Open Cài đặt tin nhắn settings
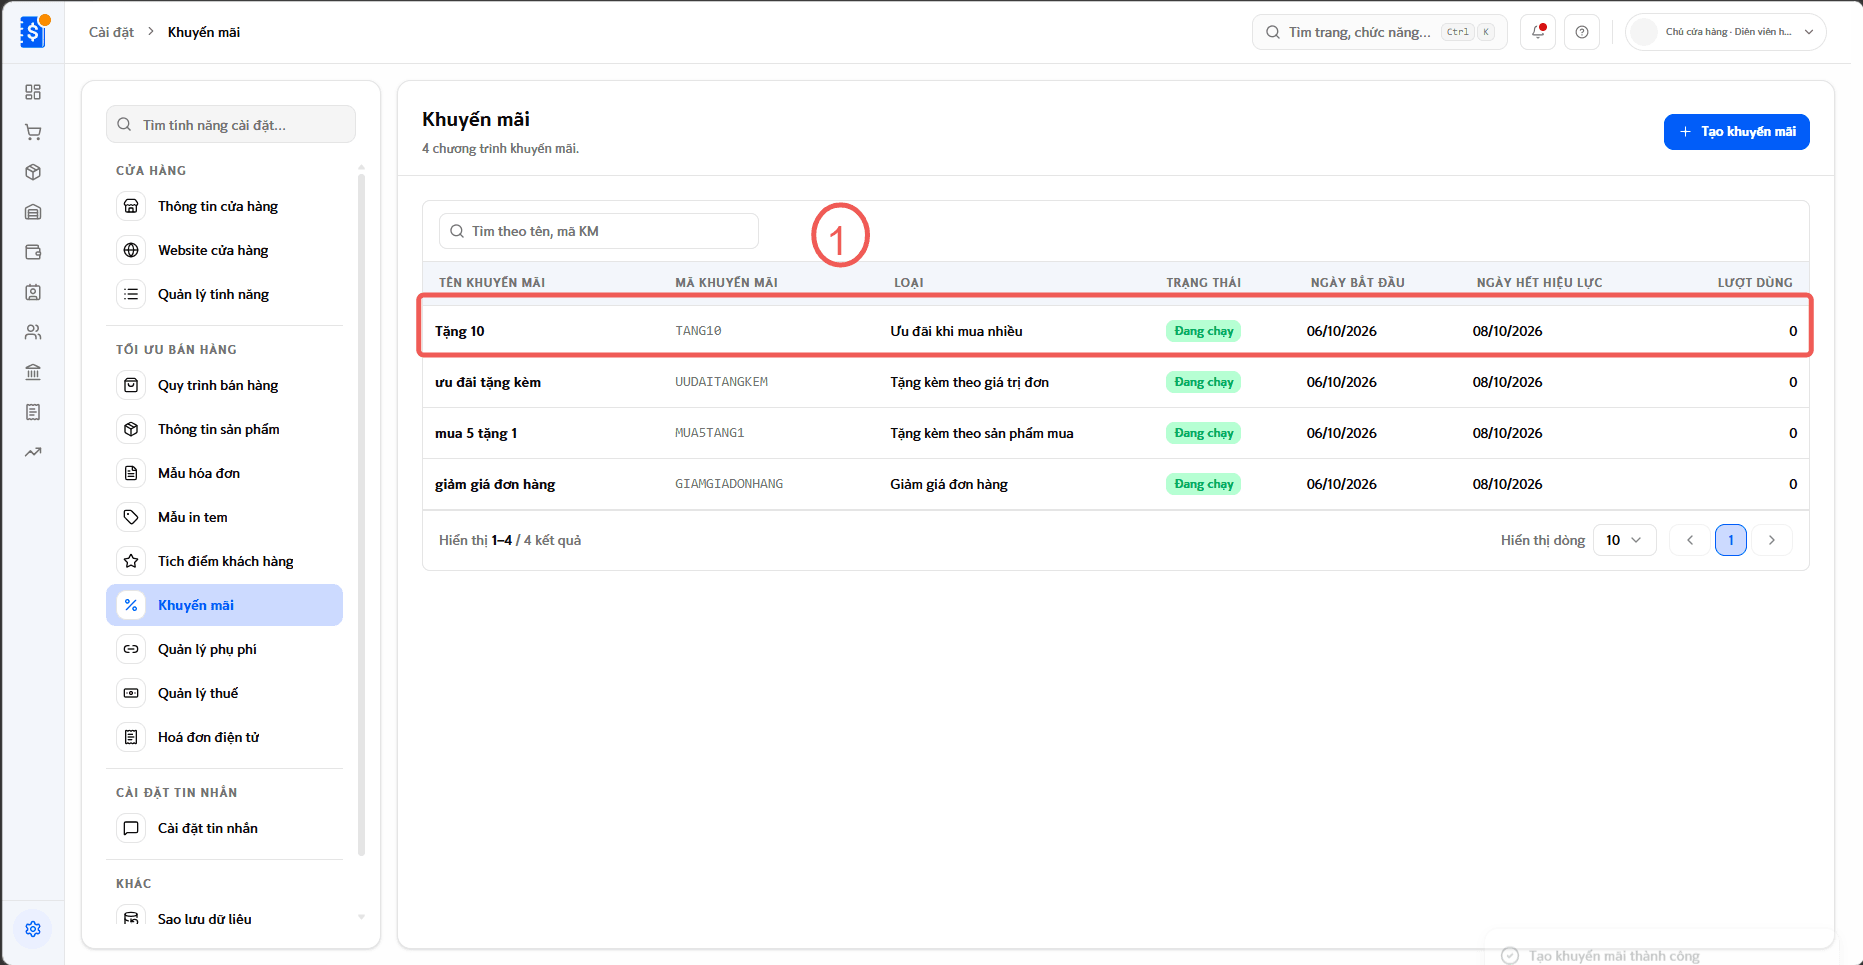Image resolution: width=1863 pixels, height=965 pixels. (x=224, y=828)
